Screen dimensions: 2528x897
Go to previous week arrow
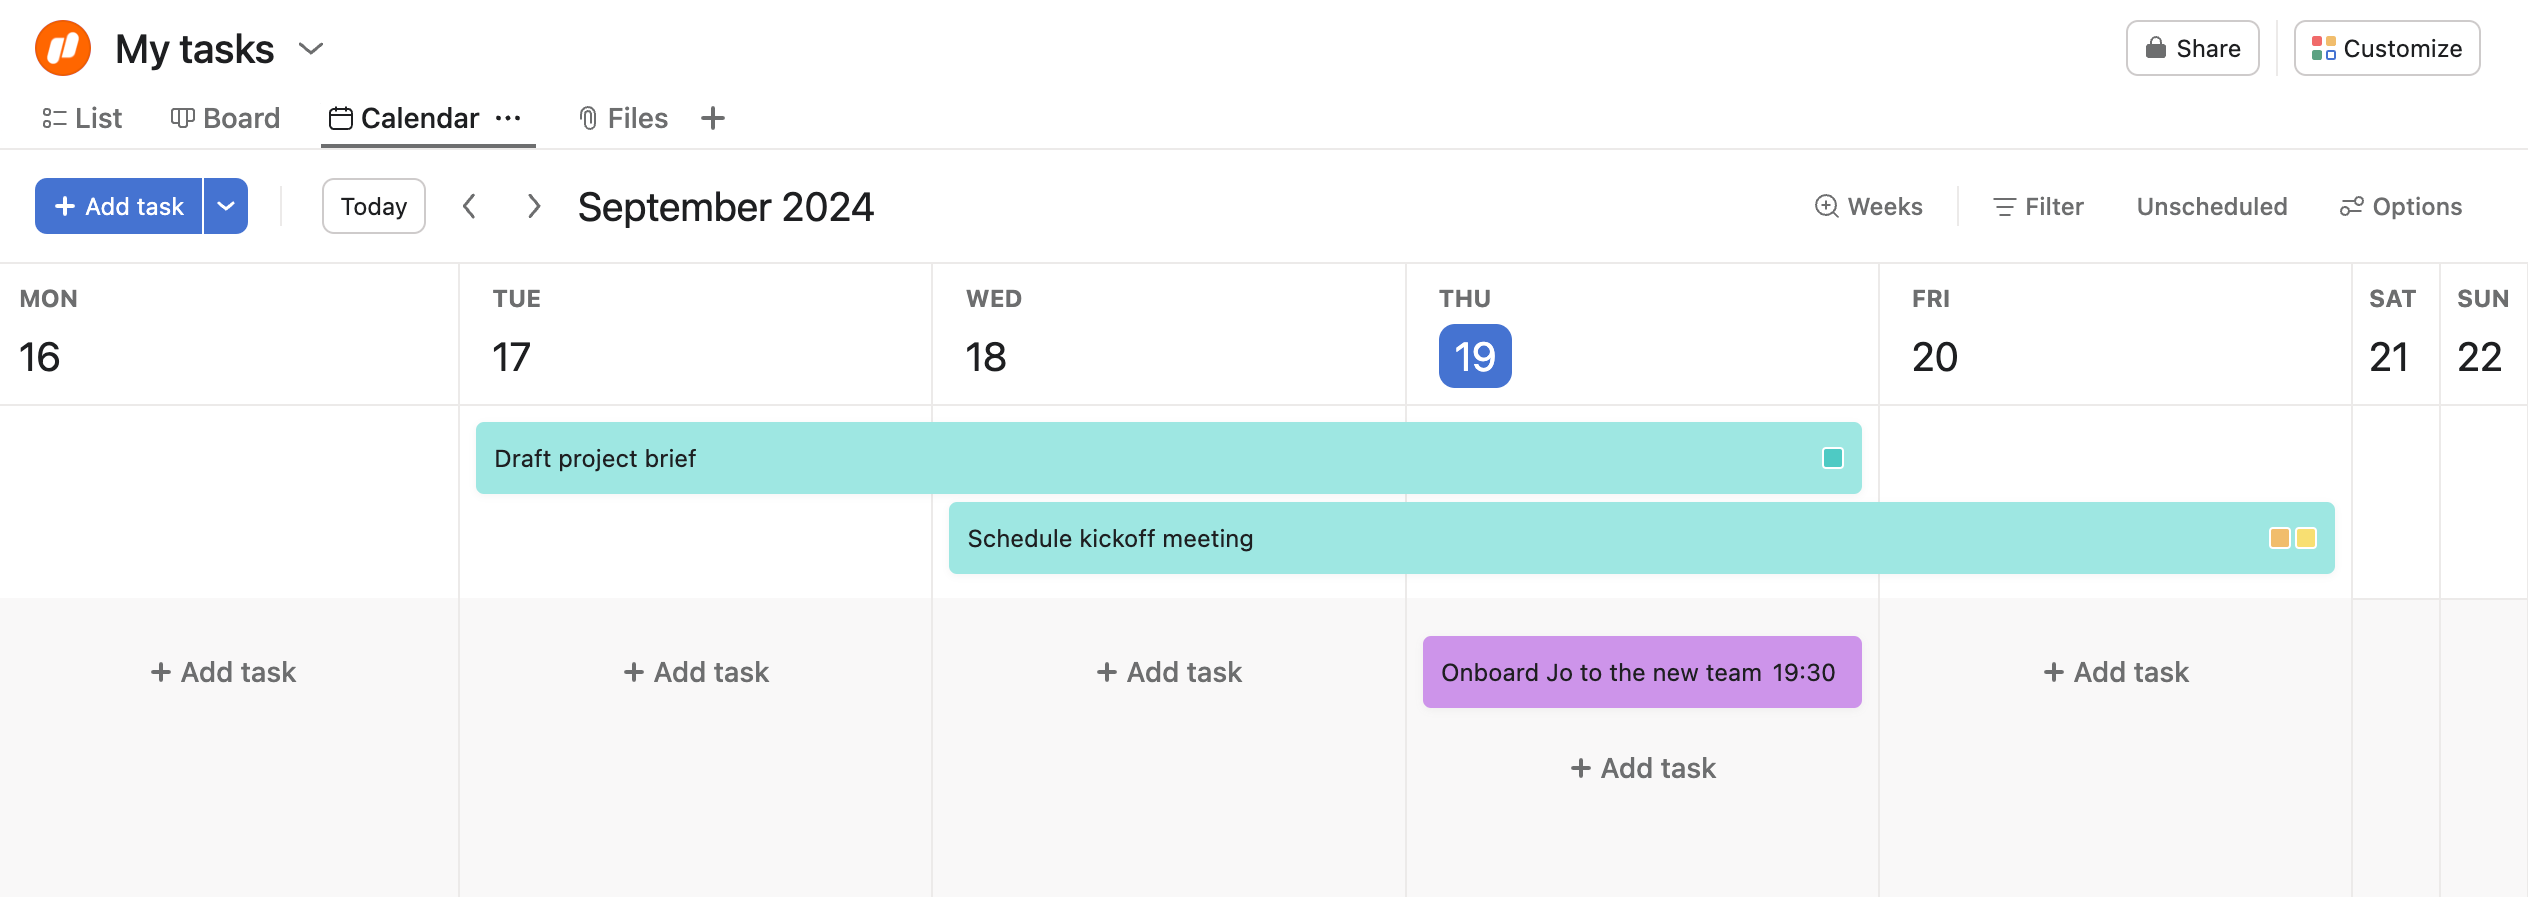tap(469, 207)
